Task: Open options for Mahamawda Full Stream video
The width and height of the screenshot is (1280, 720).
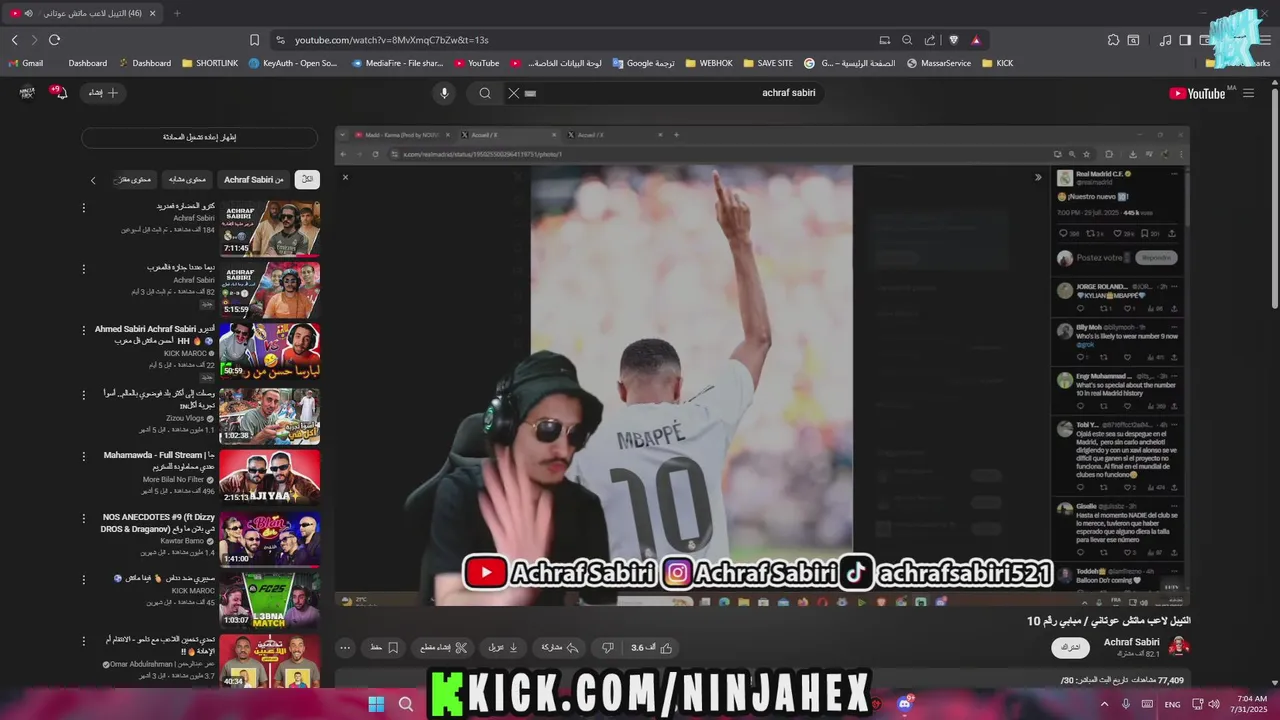Action: point(84,456)
